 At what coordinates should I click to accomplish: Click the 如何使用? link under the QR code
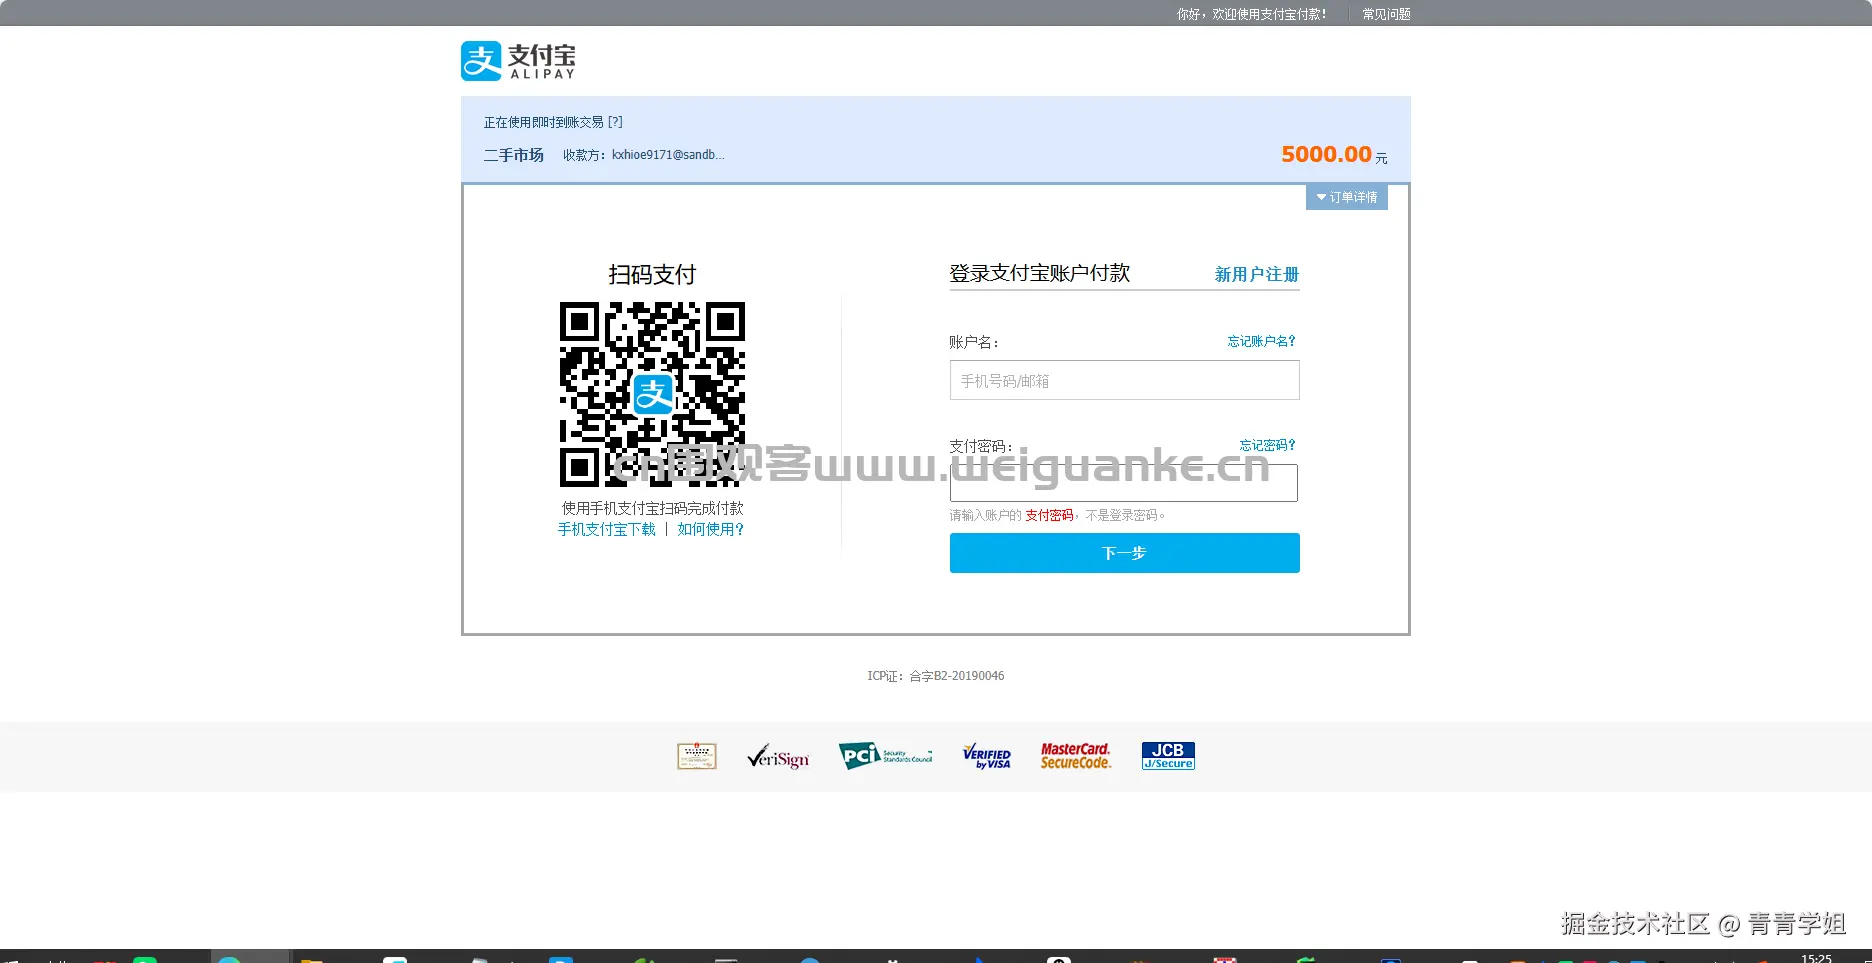click(x=710, y=529)
